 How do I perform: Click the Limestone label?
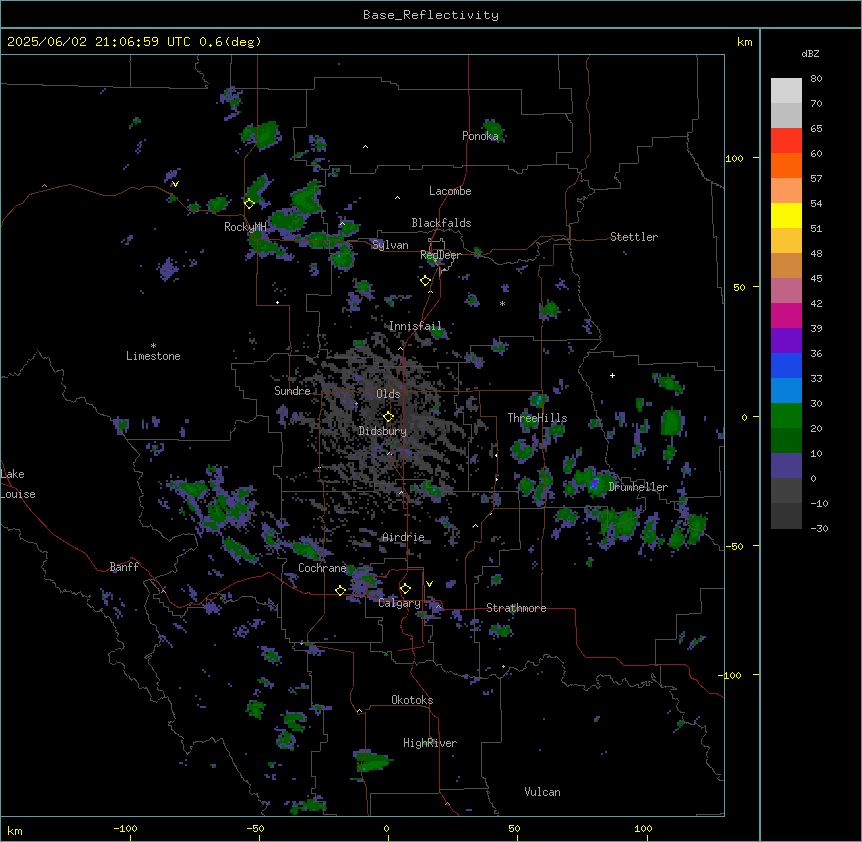tap(153, 356)
